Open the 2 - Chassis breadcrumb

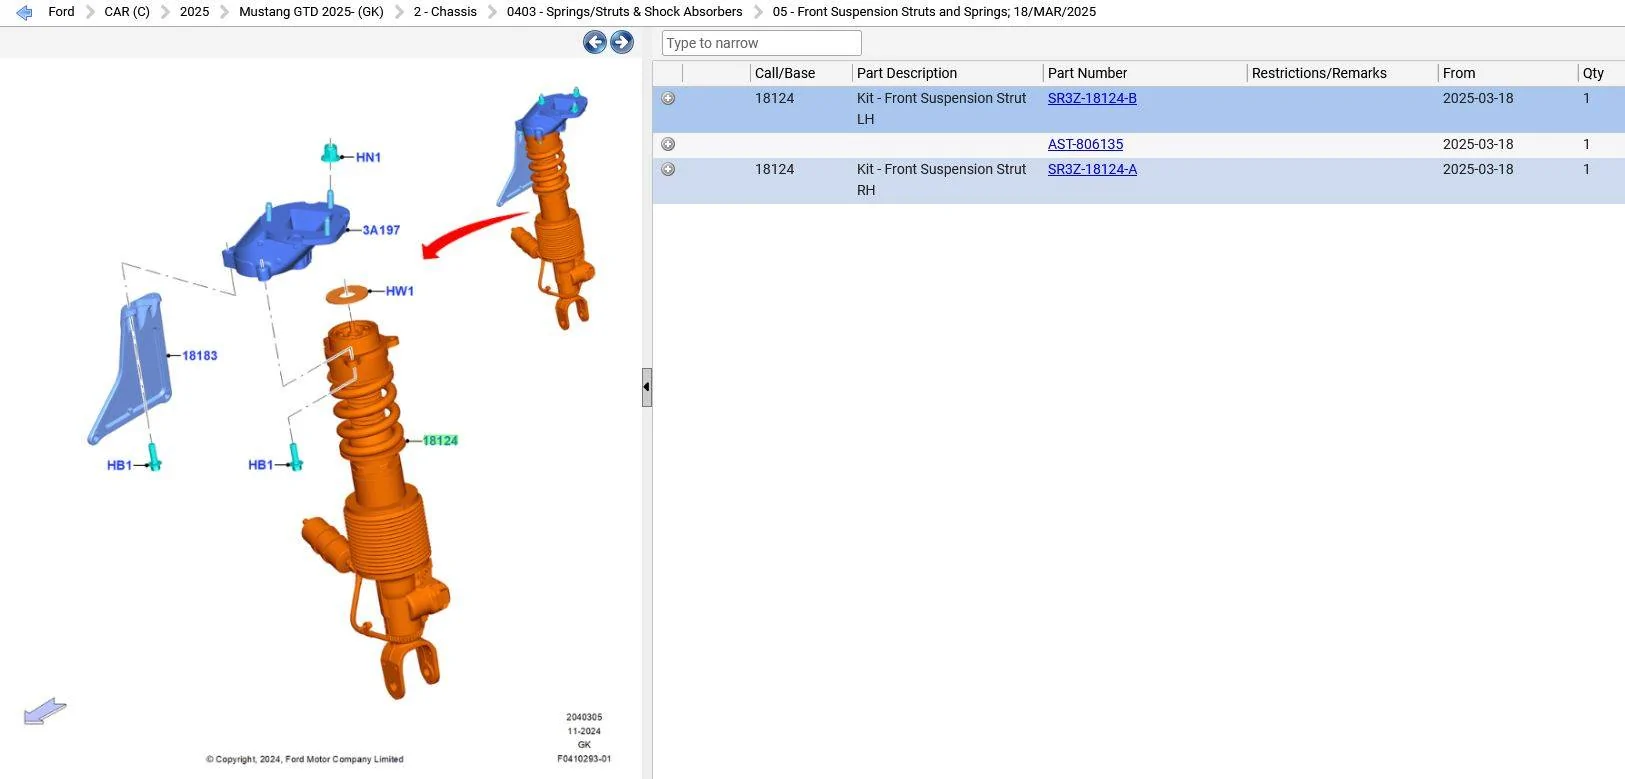pyautogui.click(x=445, y=12)
